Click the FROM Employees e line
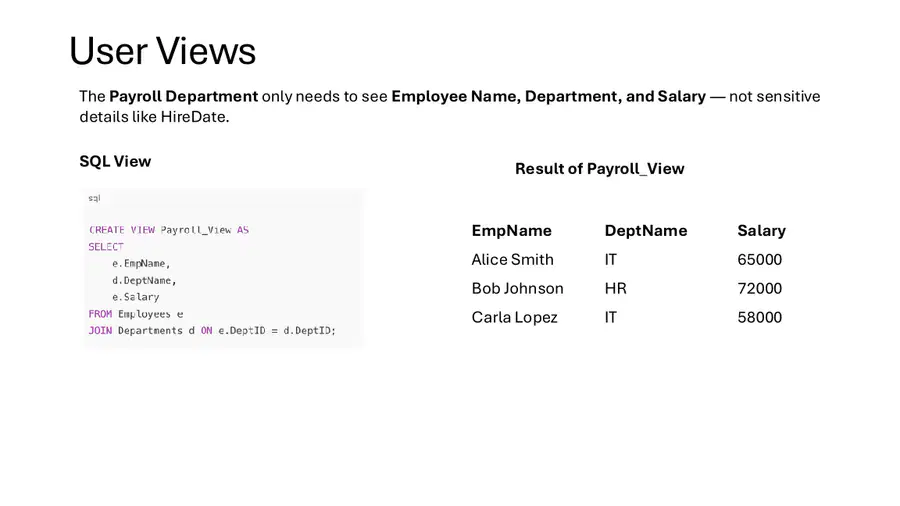The image size is (900, 506). tap(136, 314)
